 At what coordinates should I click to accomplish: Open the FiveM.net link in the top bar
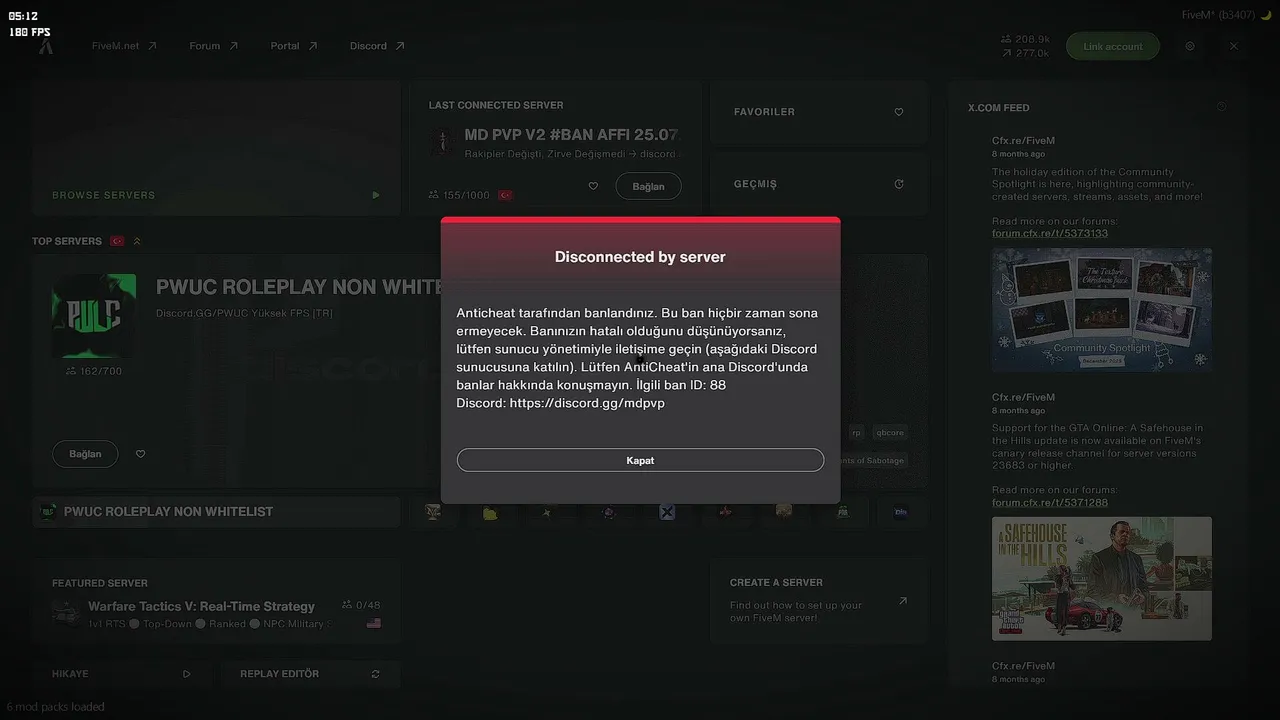click(124, 46)
